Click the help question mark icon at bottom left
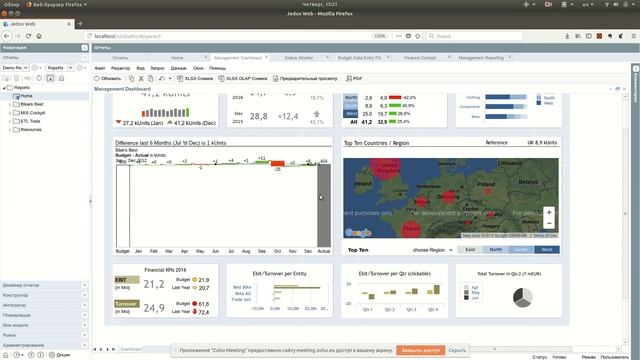The width and height of the screenshot is (640, 360). (31, 355)
